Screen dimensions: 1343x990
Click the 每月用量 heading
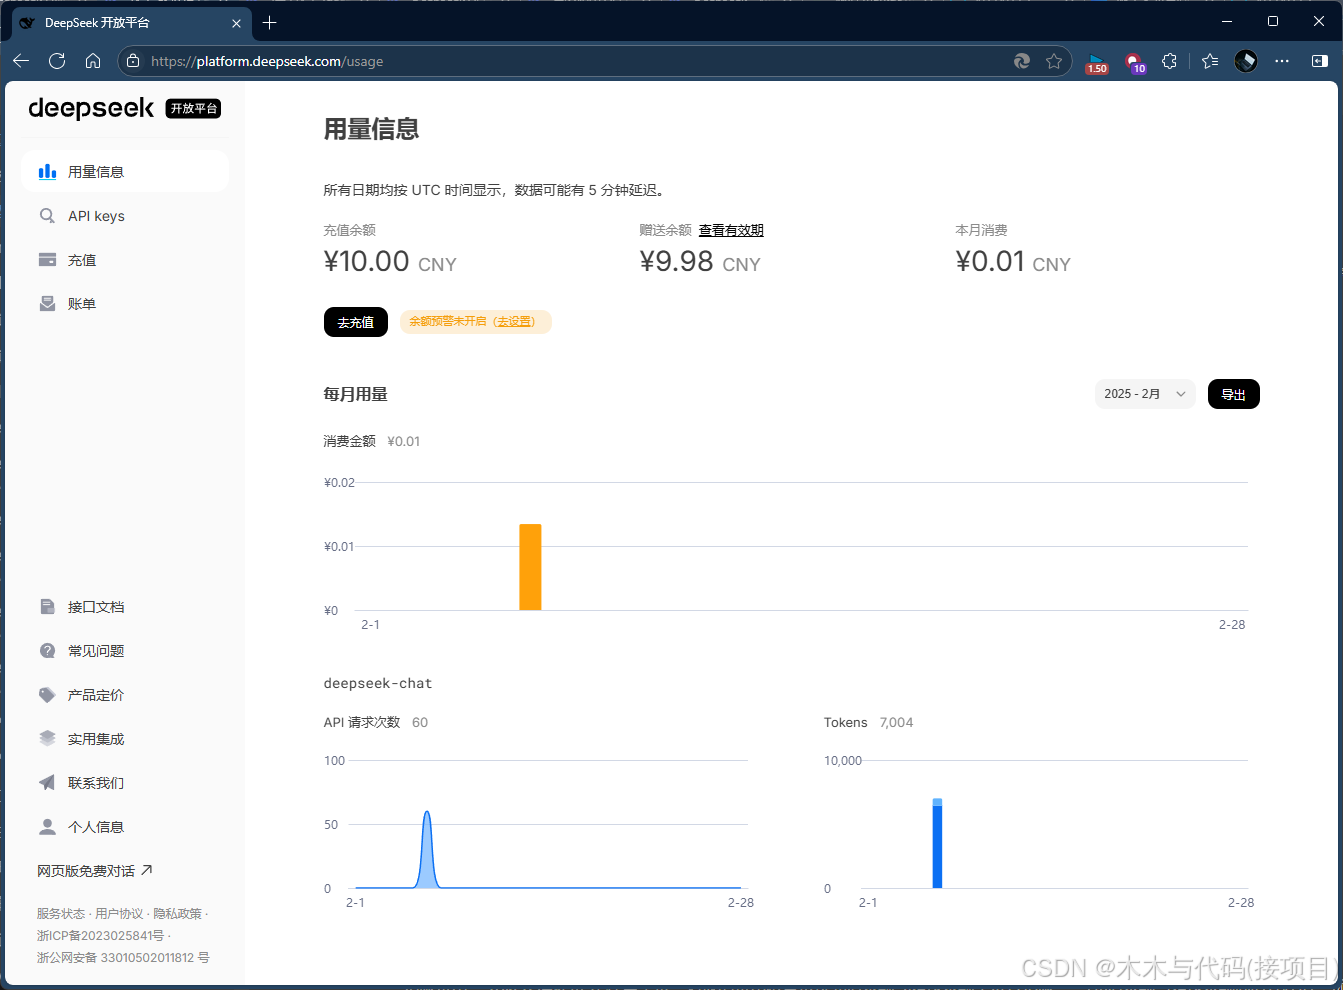(x=355, y=394)
